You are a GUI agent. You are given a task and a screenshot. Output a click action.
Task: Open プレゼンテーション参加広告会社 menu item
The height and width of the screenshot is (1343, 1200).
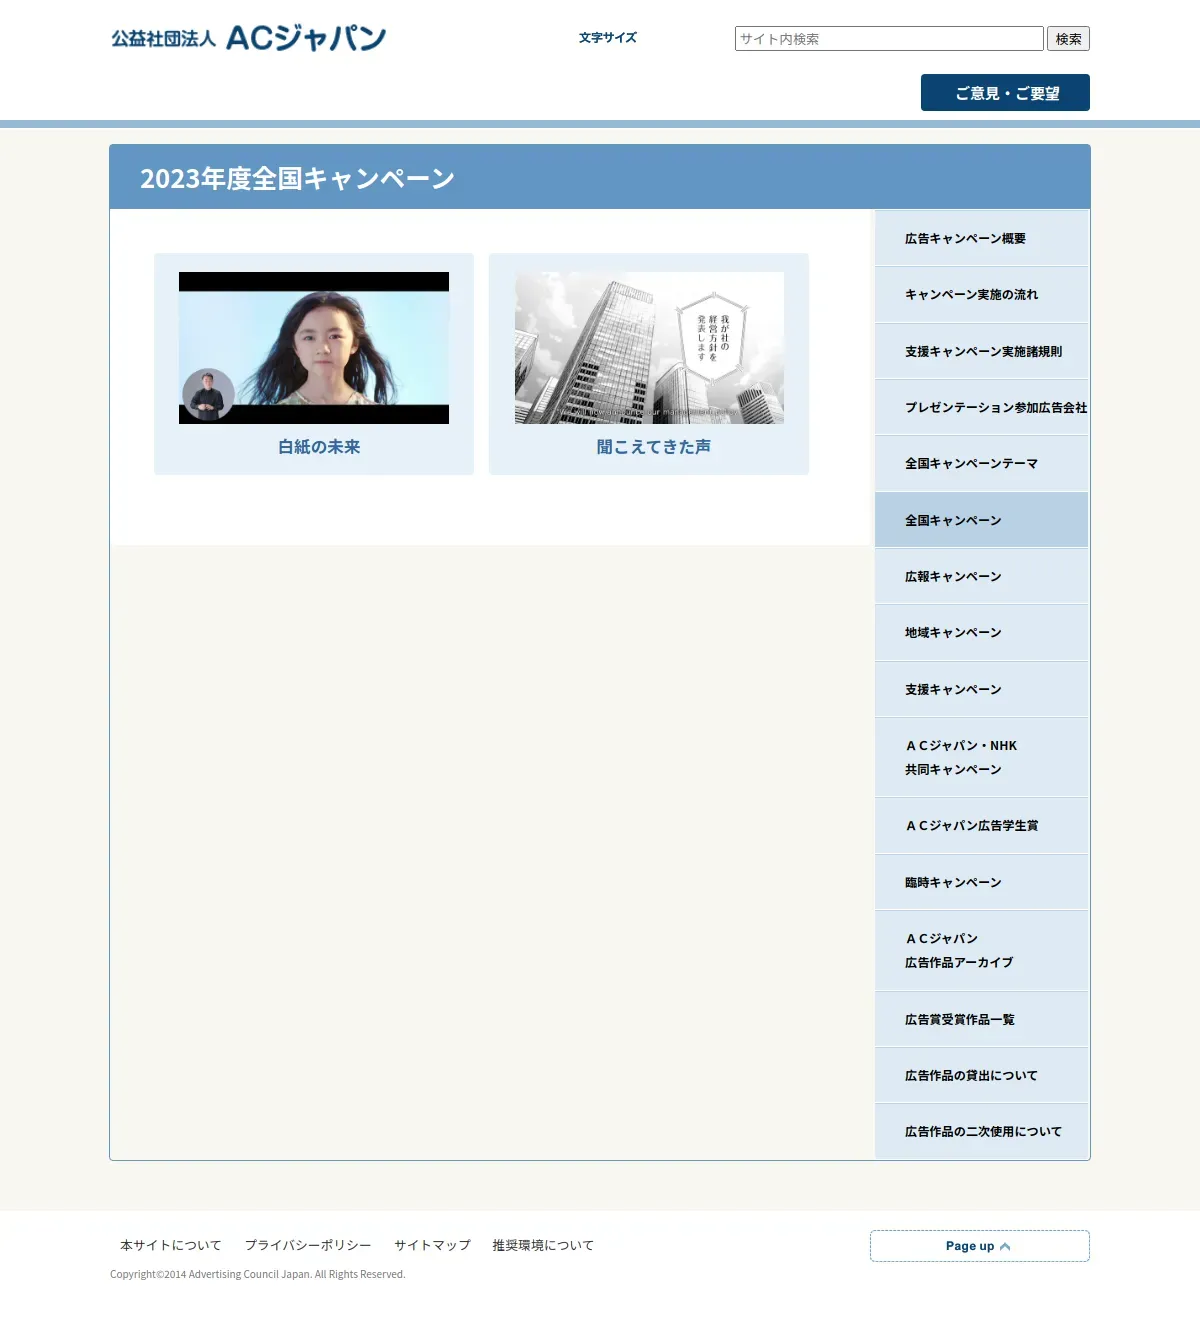pyautogui.click(x=982, y=407)
